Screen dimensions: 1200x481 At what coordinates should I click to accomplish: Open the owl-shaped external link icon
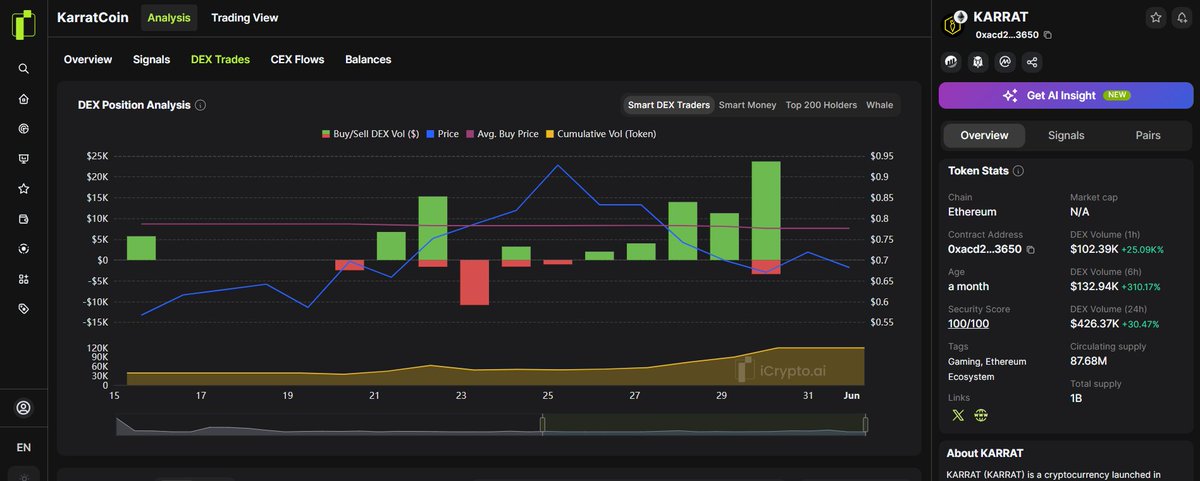point(978,62)
